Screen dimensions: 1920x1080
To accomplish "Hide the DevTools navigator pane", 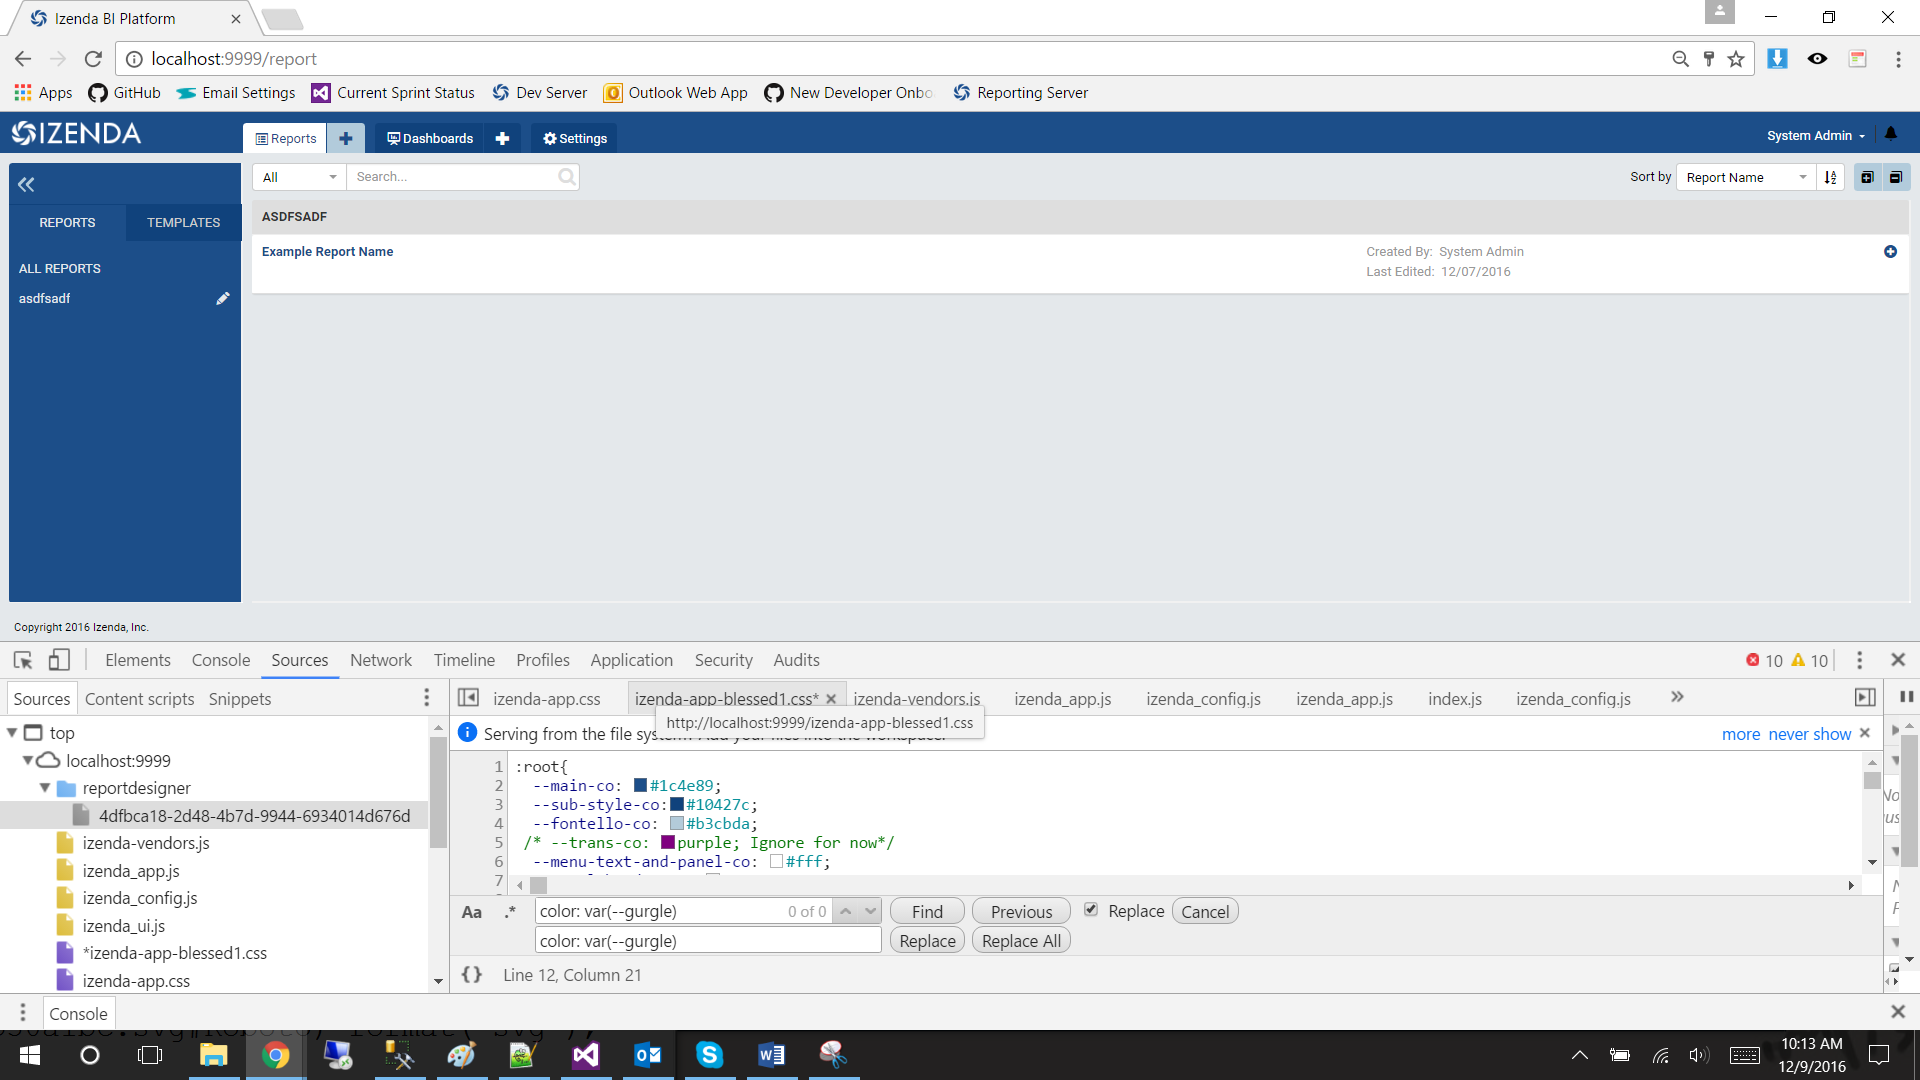I will pyautogui.click(x=468, y=697).
